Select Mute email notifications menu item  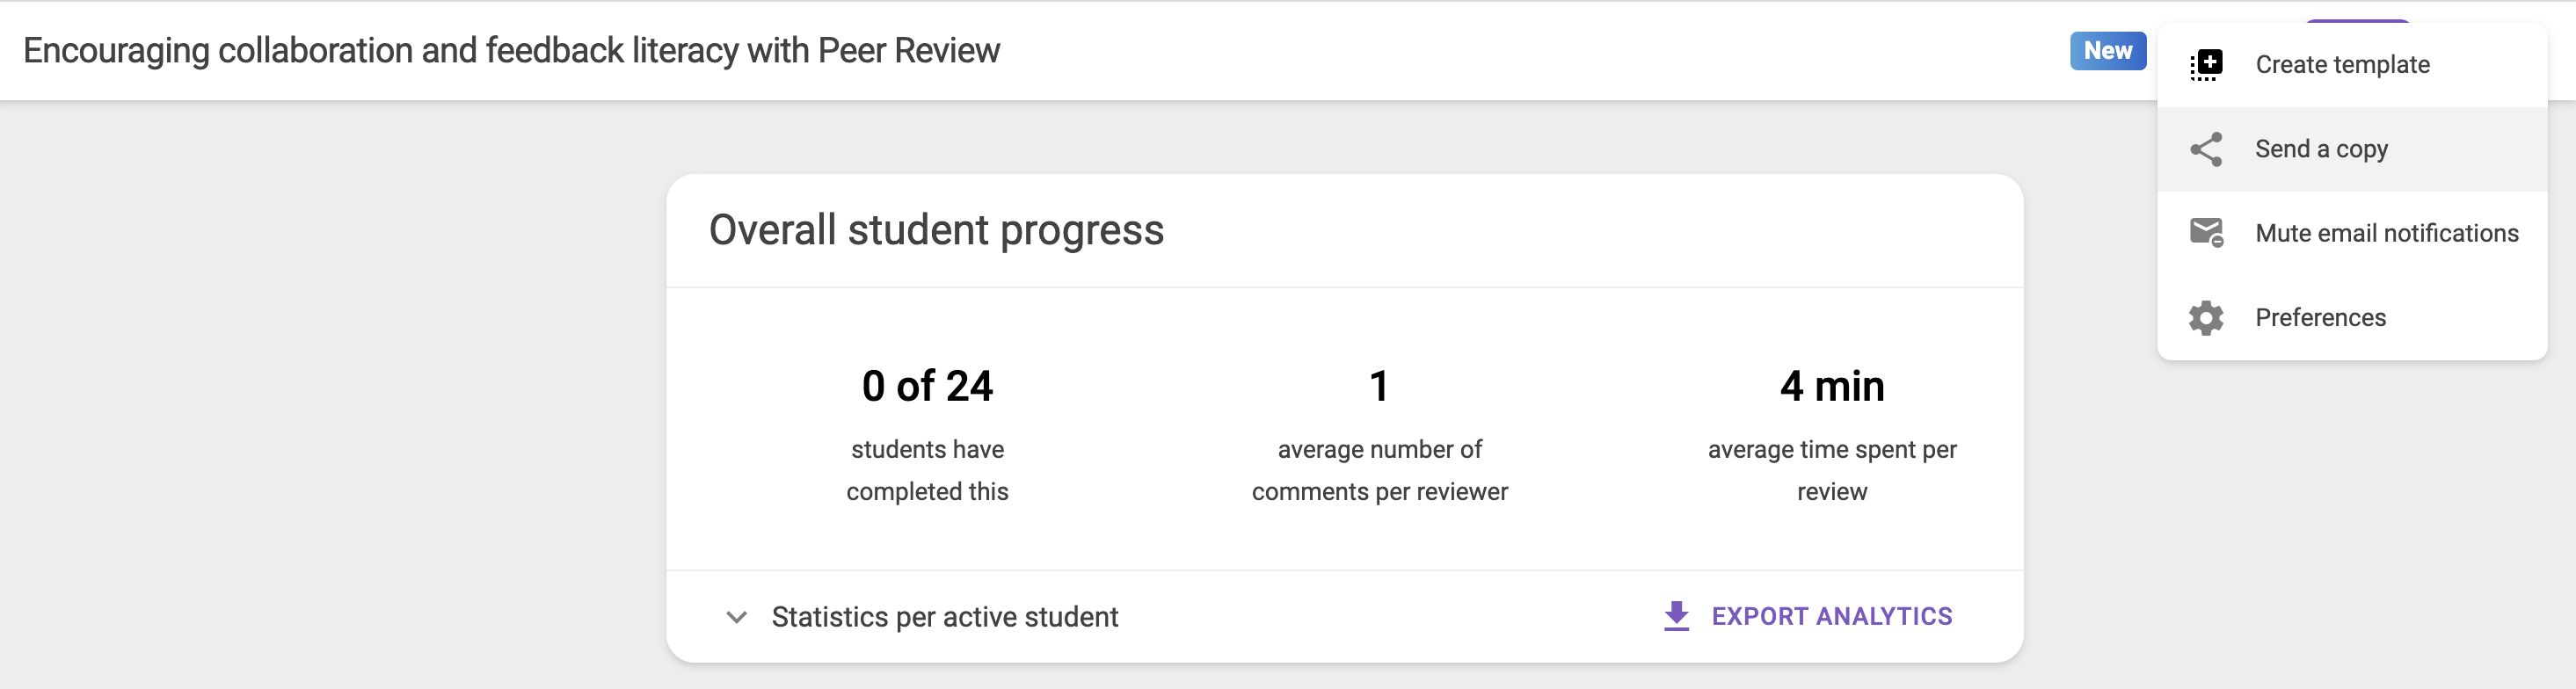click(2386, 233)
